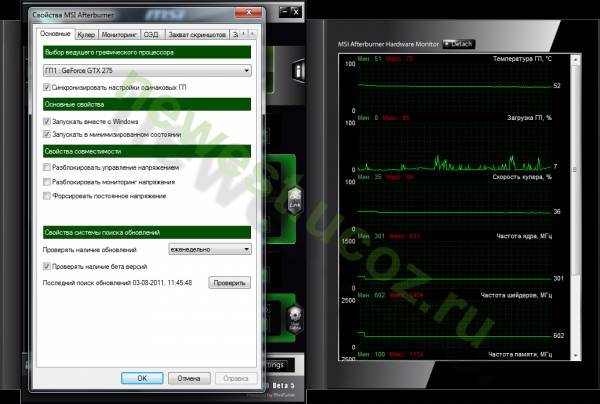Switch to the Захват скриншотов tab
The height and width of the screenshot is (404, 600).
197,35
